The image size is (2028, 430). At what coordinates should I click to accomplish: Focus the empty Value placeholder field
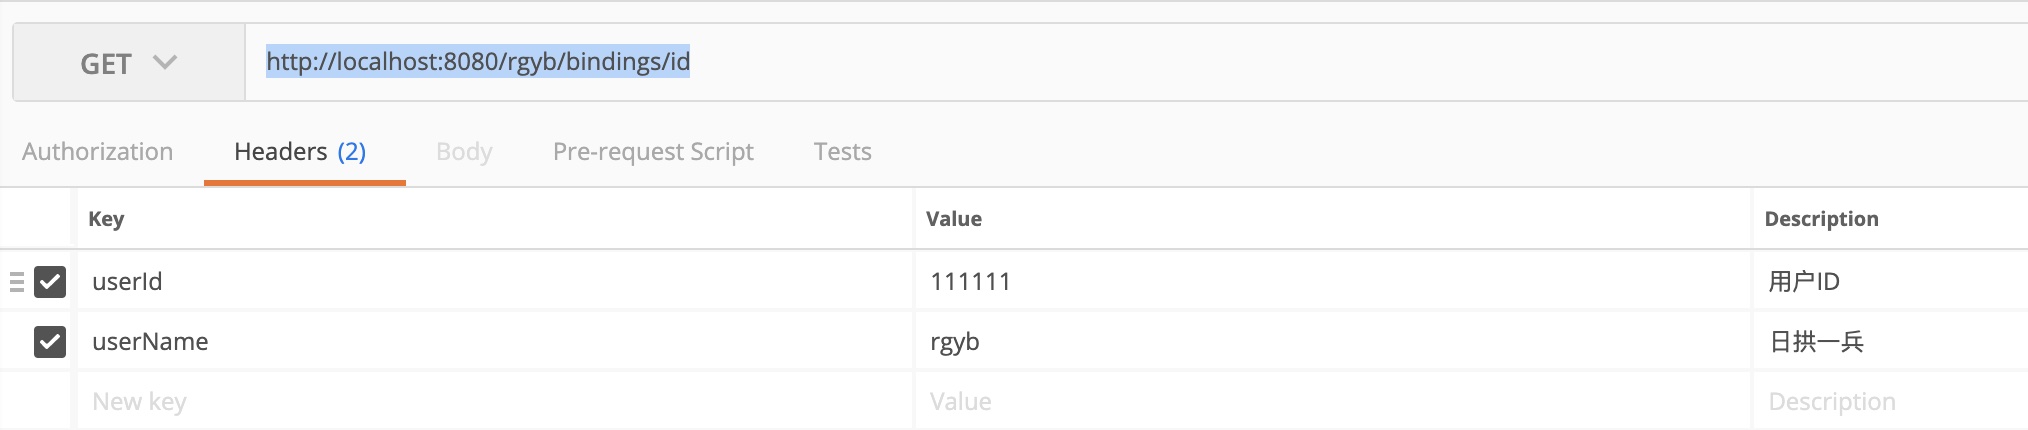(1330, 402)
